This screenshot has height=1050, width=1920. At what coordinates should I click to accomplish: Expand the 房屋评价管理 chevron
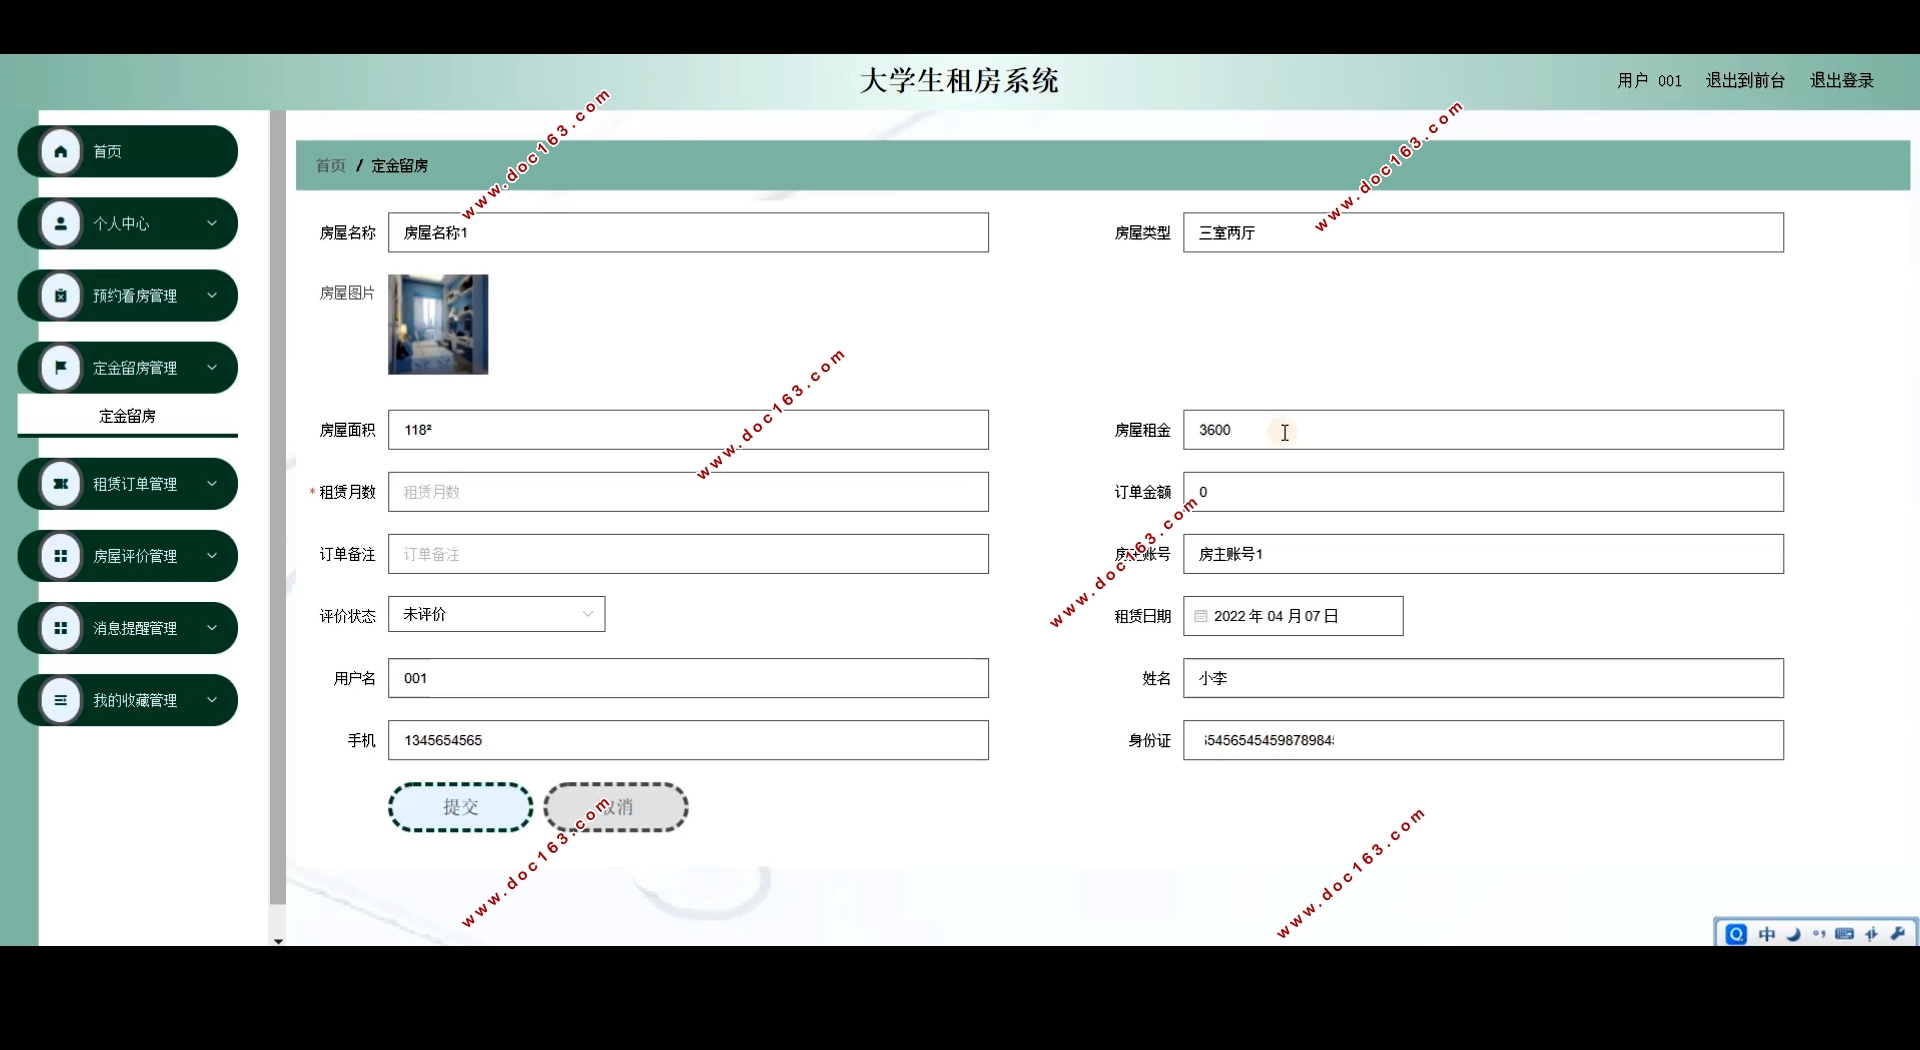212,555
